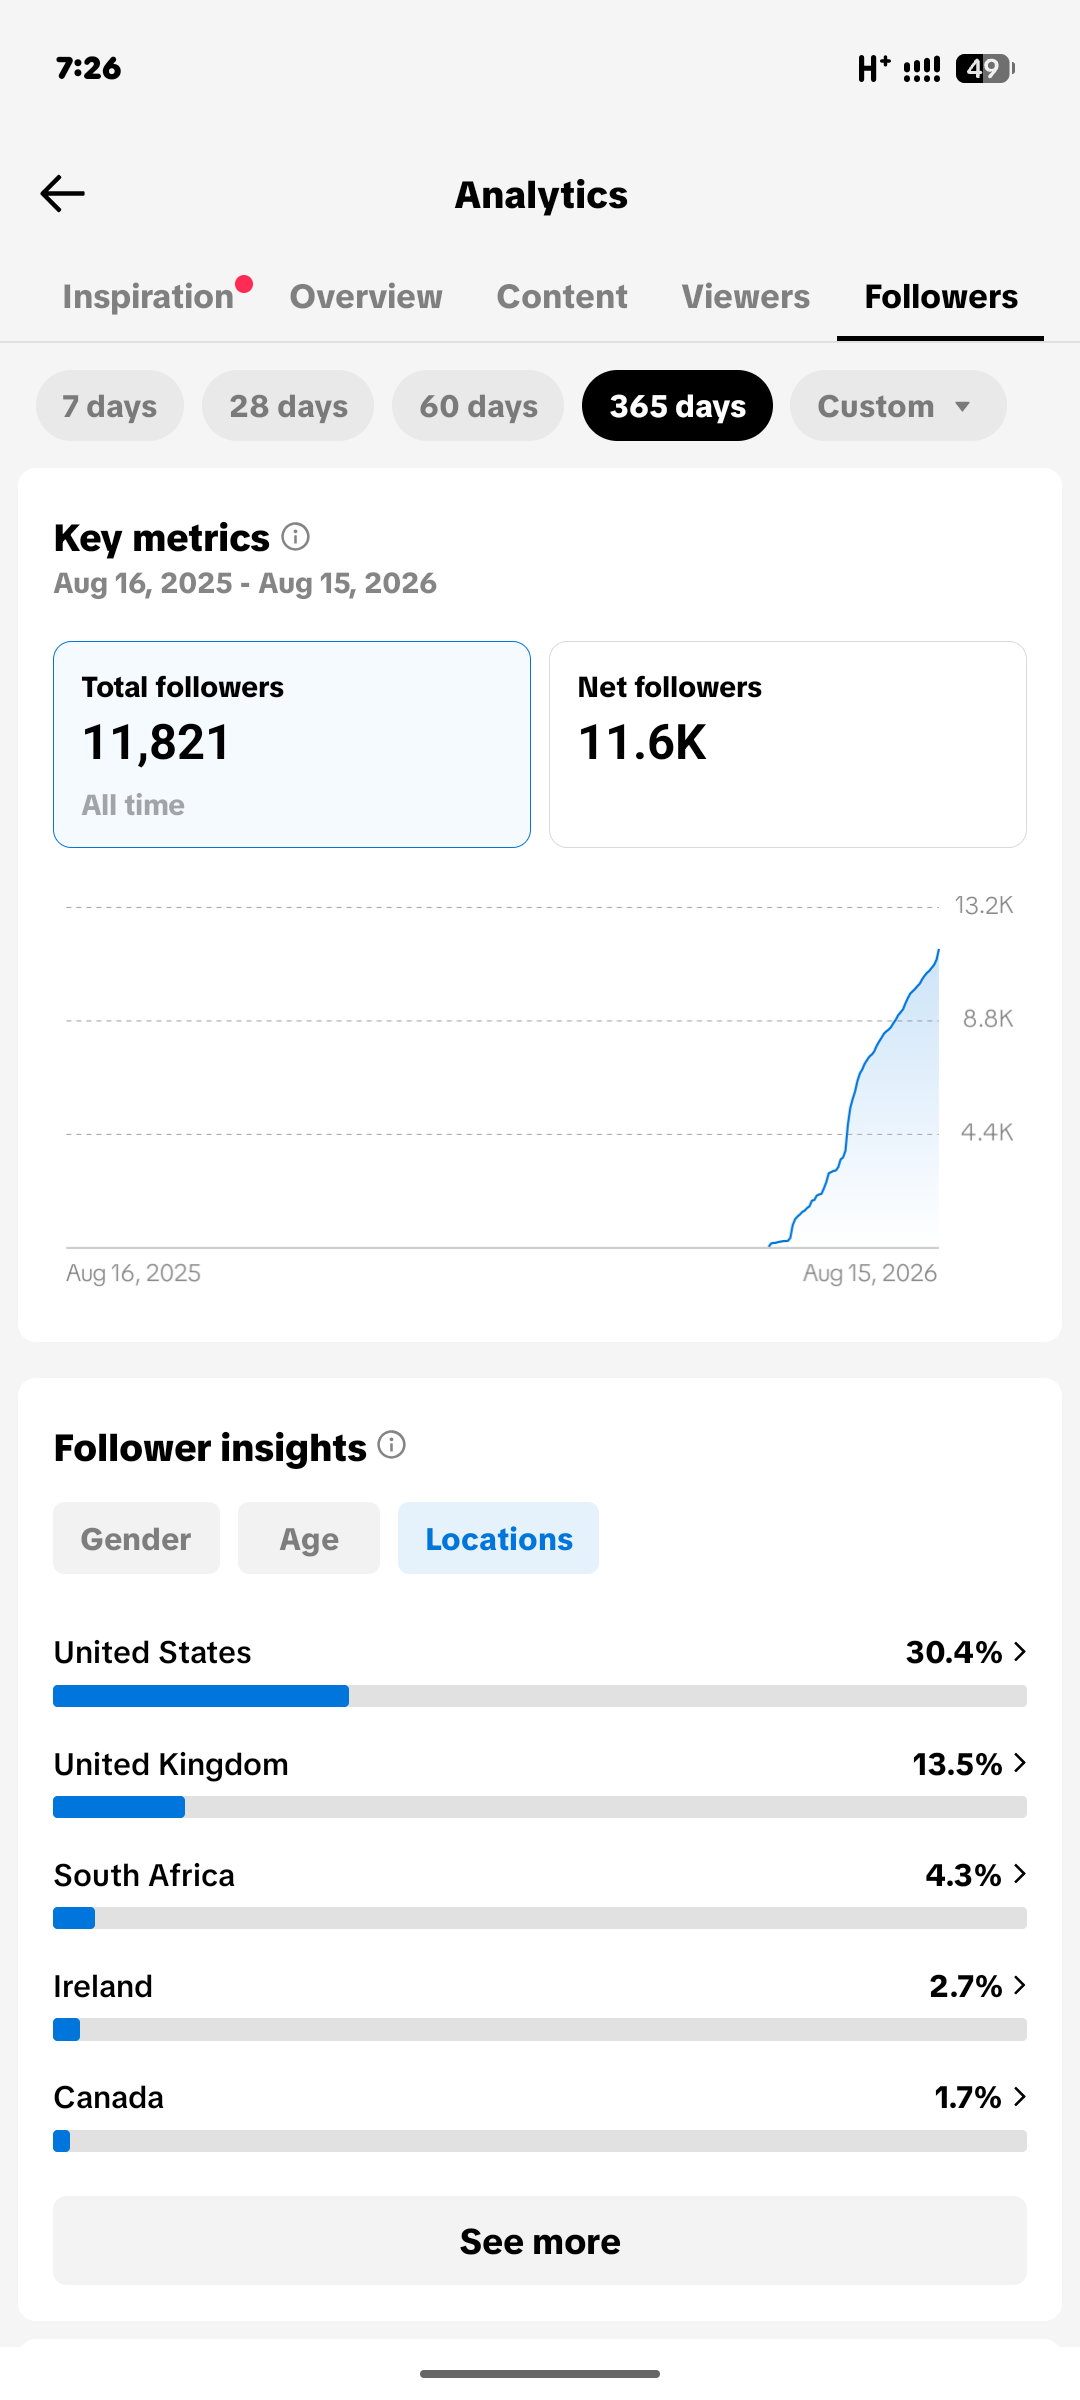Open Ireland chevron arrow

point(1019,1985)
